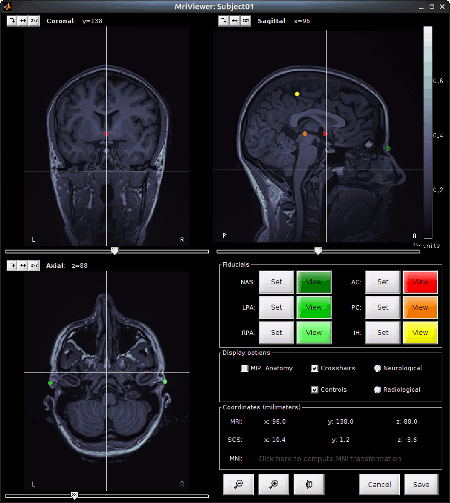Click the colorbar beside the Sagittal view
The height and width of the screenshot is (503, 450).
(428, 132)
